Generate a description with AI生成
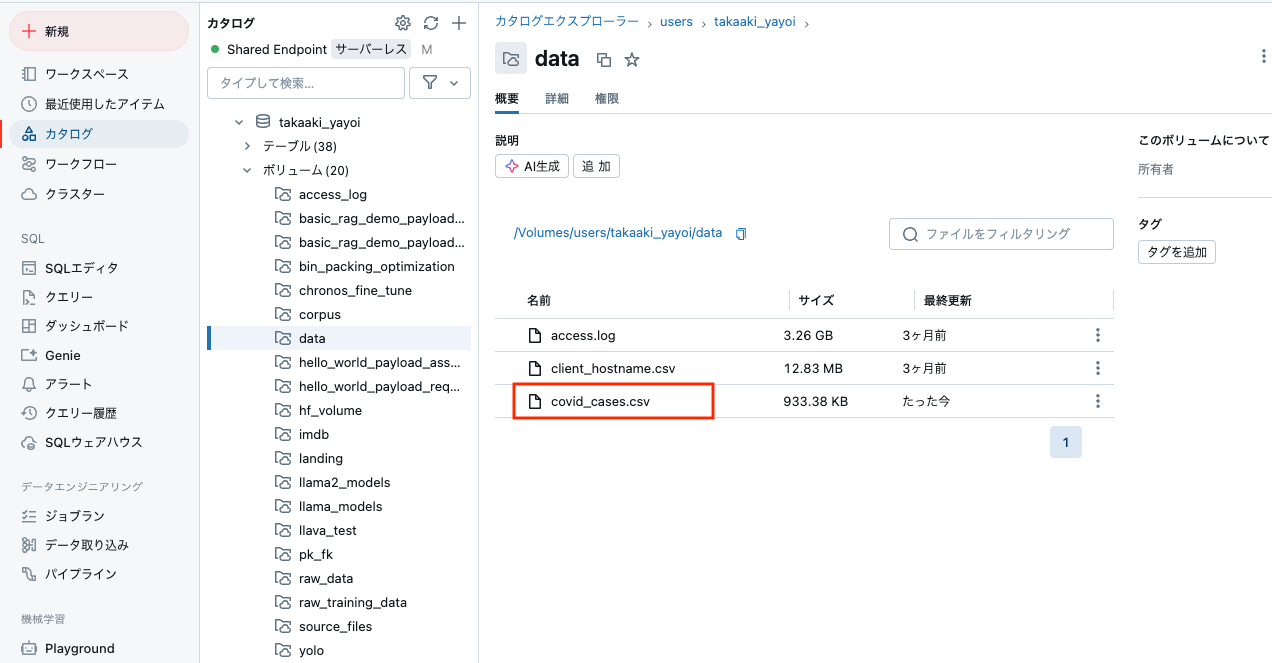 [531, 166]
